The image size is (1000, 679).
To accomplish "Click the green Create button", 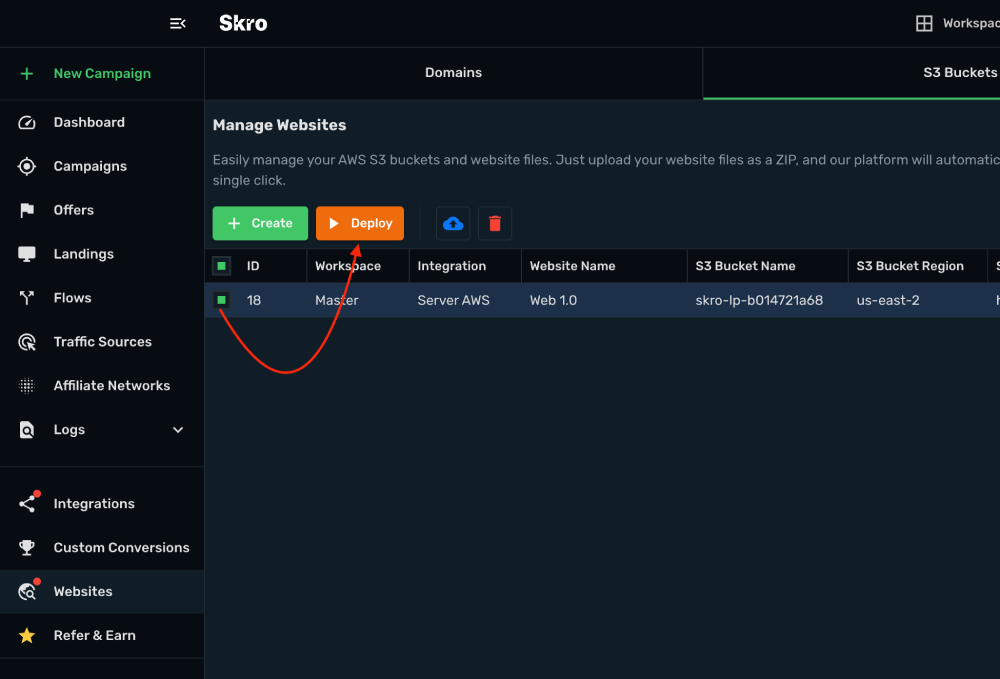I will click(x=260, y=223).
